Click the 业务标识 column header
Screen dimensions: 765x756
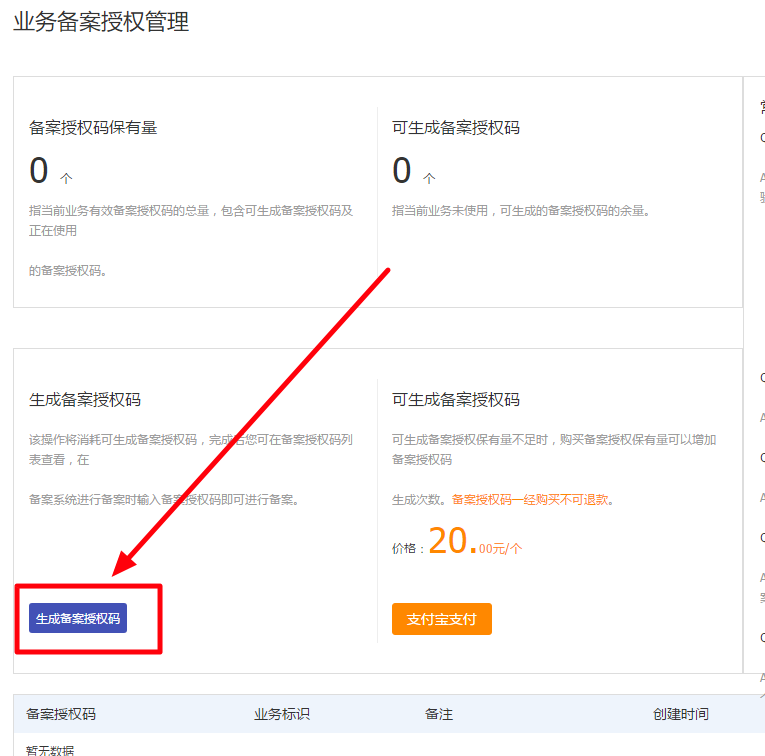point(282,714)
